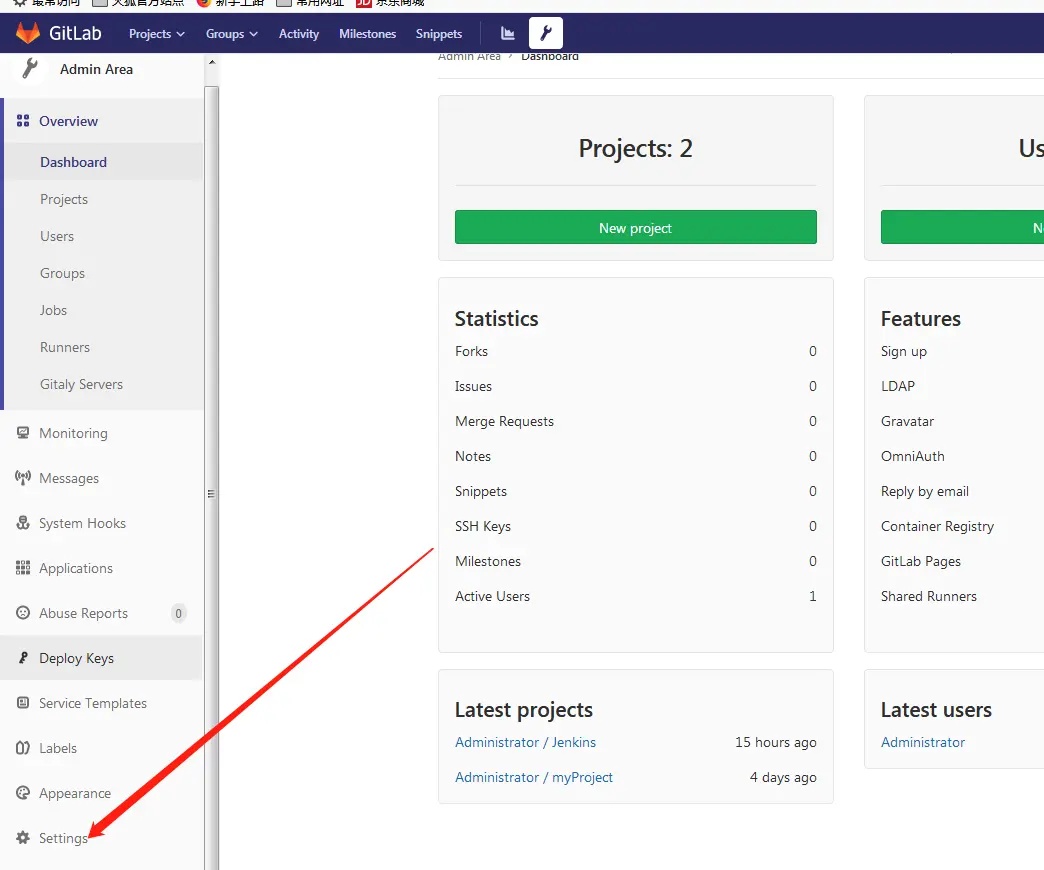Click the GitLab Pages feature label
This screenshot has width=1044, height=870.
(920, 561)
